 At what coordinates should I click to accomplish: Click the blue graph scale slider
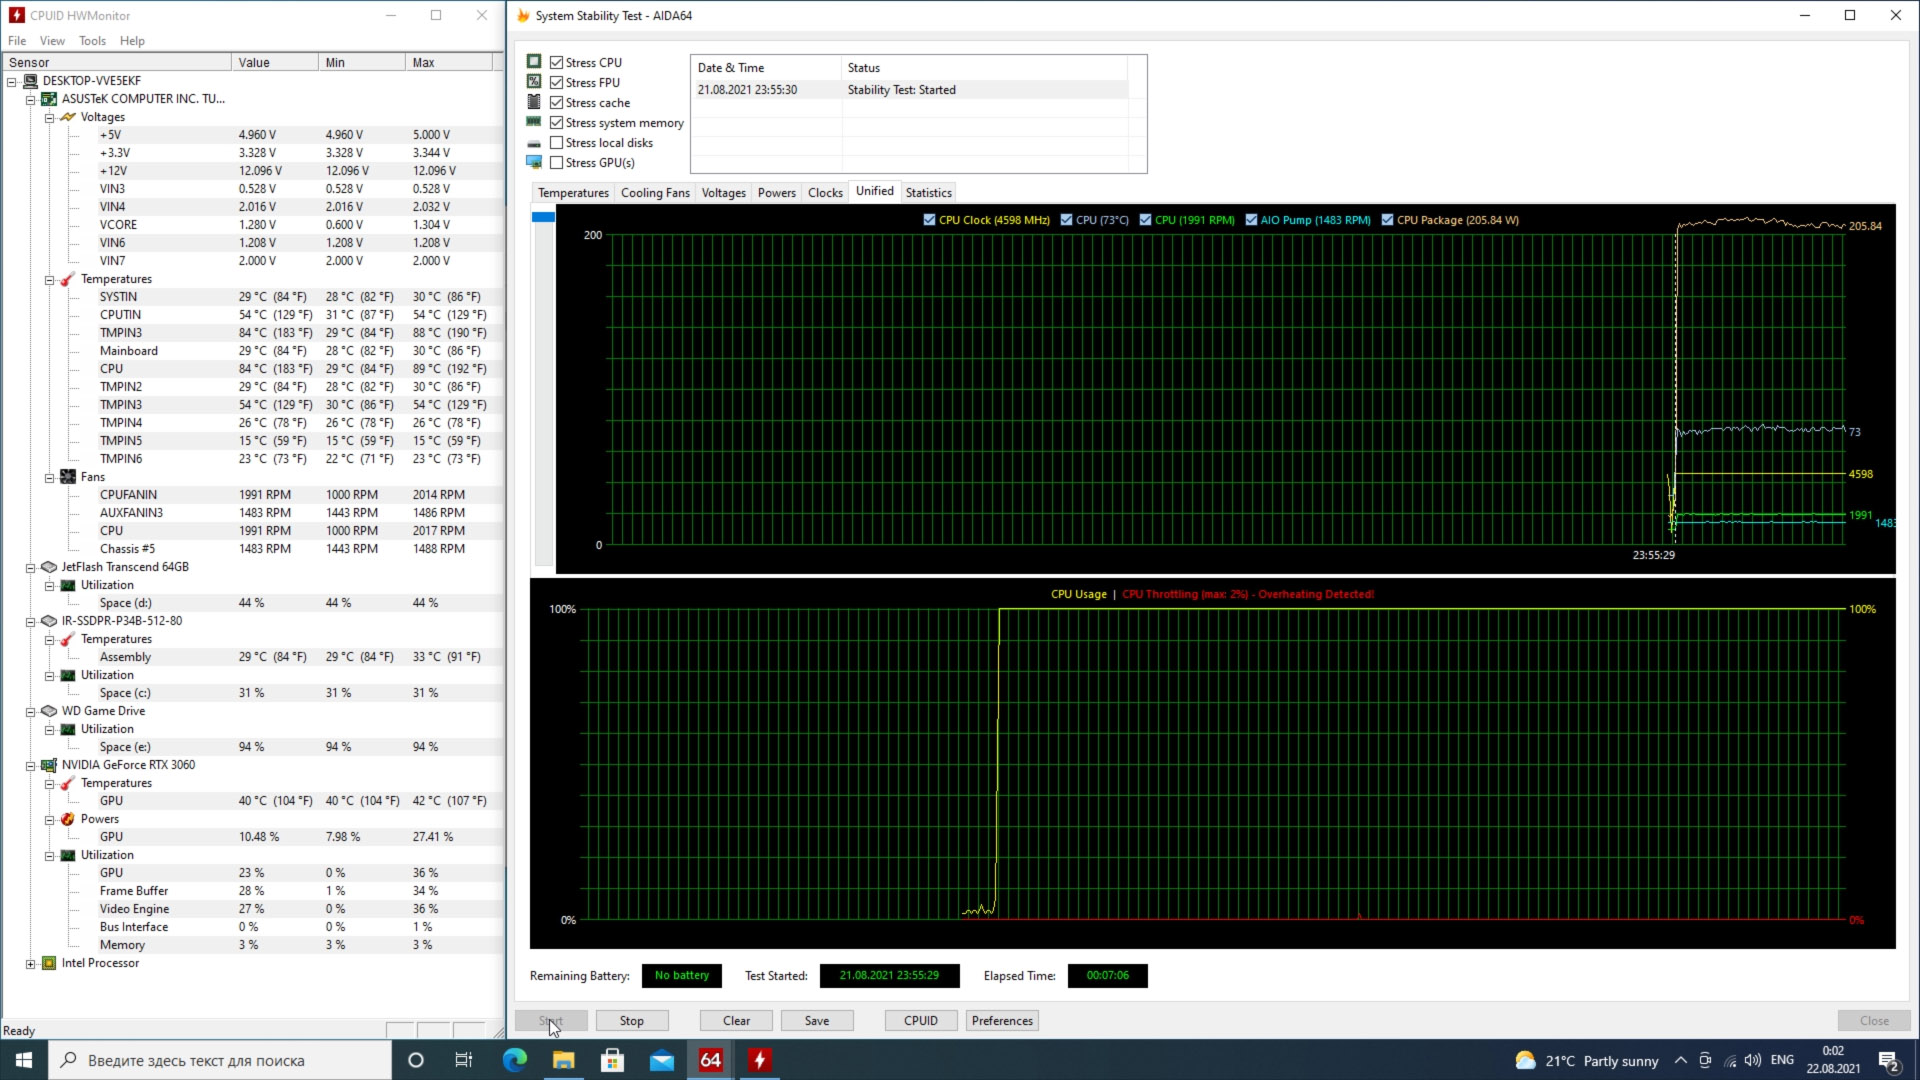(x=543, y=217)
